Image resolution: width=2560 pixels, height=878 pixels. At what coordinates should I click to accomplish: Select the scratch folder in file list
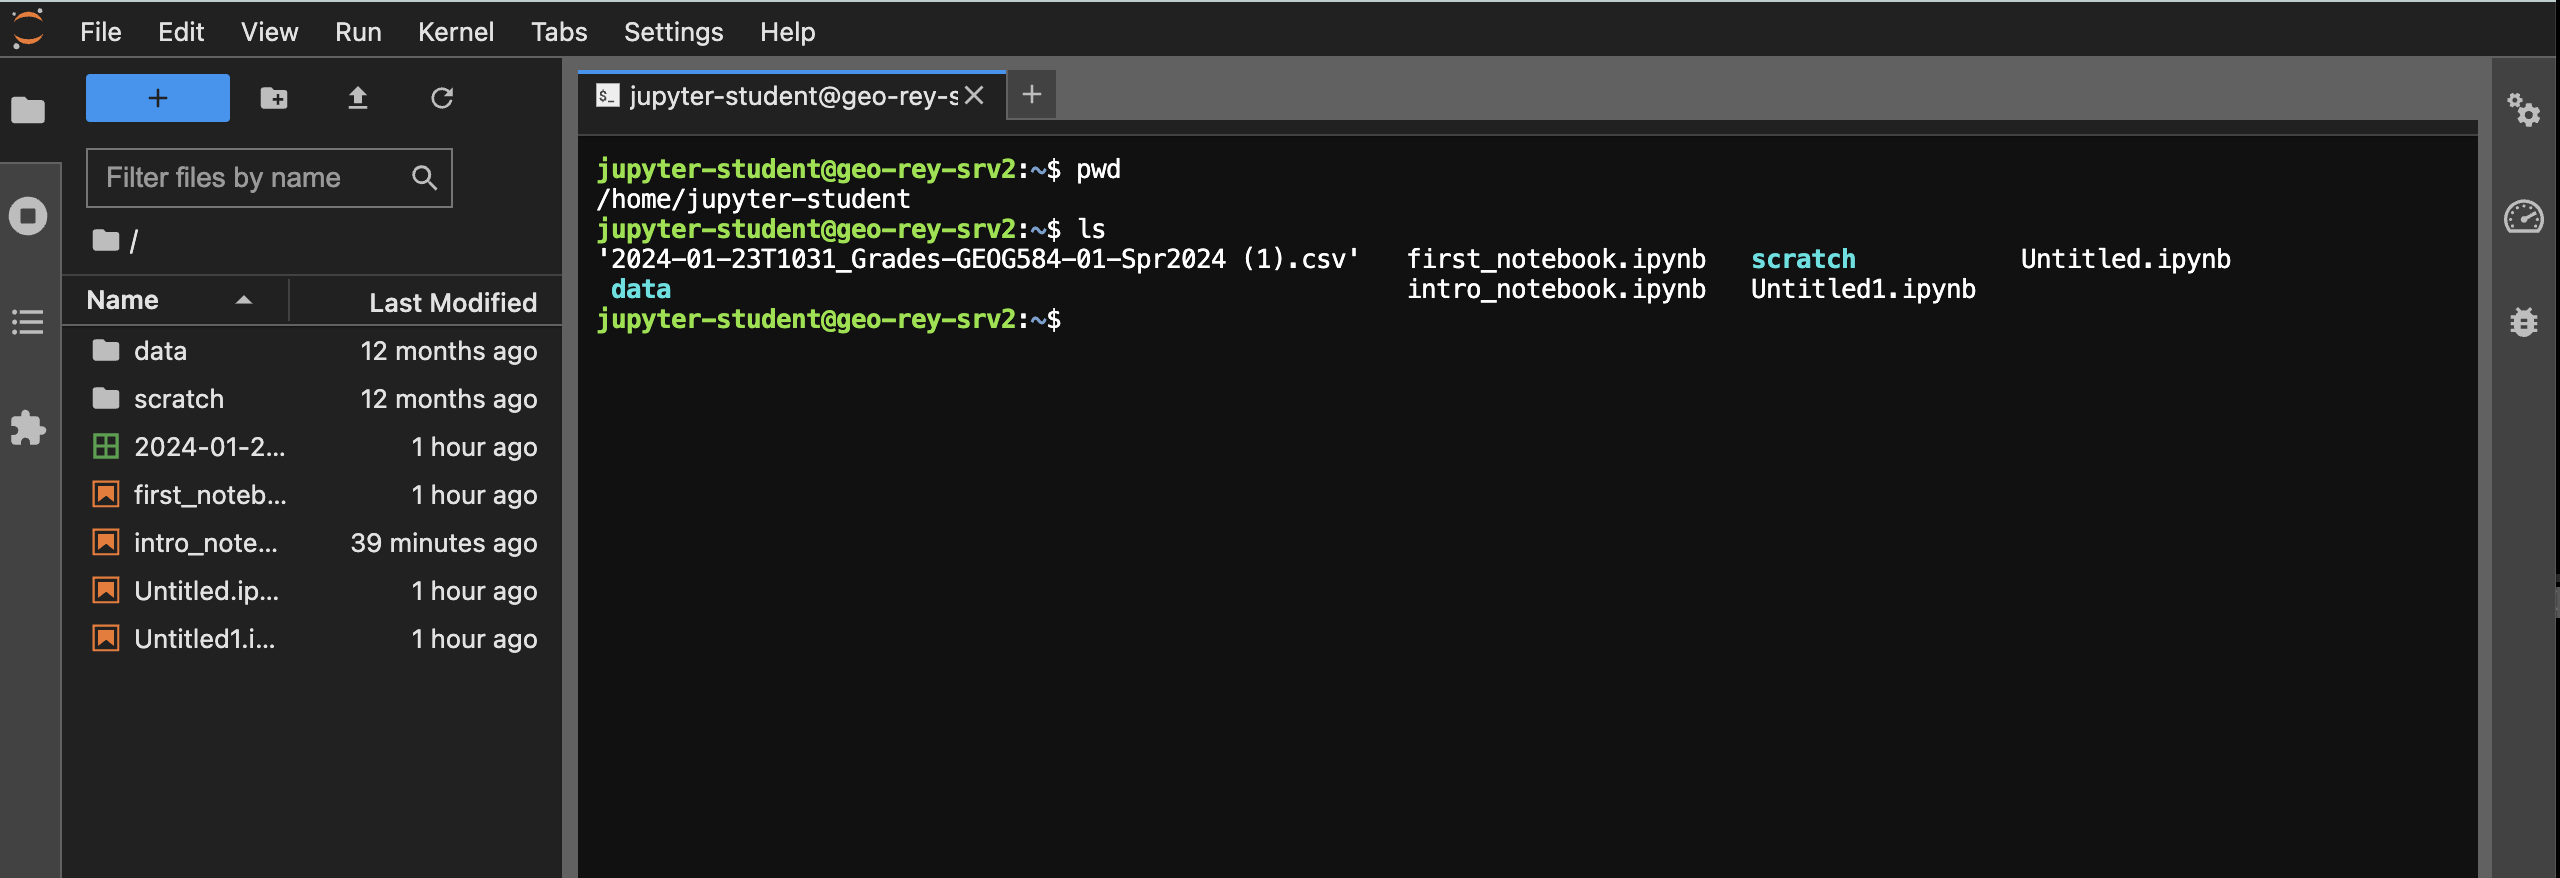(x=179, y=399)
